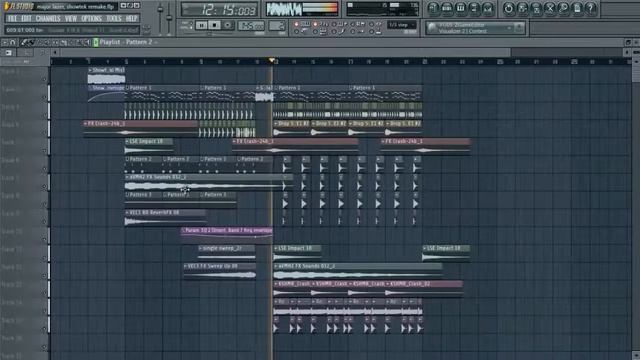Click the FL Studio logo

point(19,6)
